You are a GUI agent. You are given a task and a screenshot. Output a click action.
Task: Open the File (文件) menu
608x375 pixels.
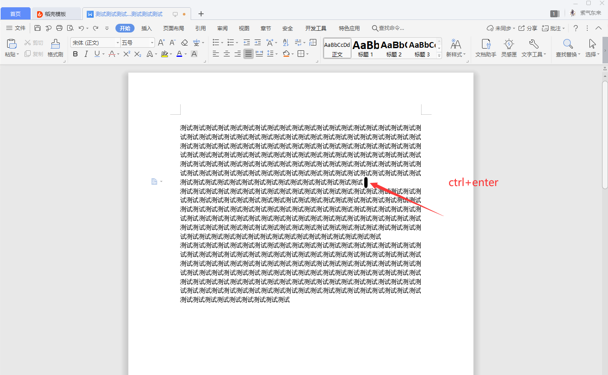16,28
